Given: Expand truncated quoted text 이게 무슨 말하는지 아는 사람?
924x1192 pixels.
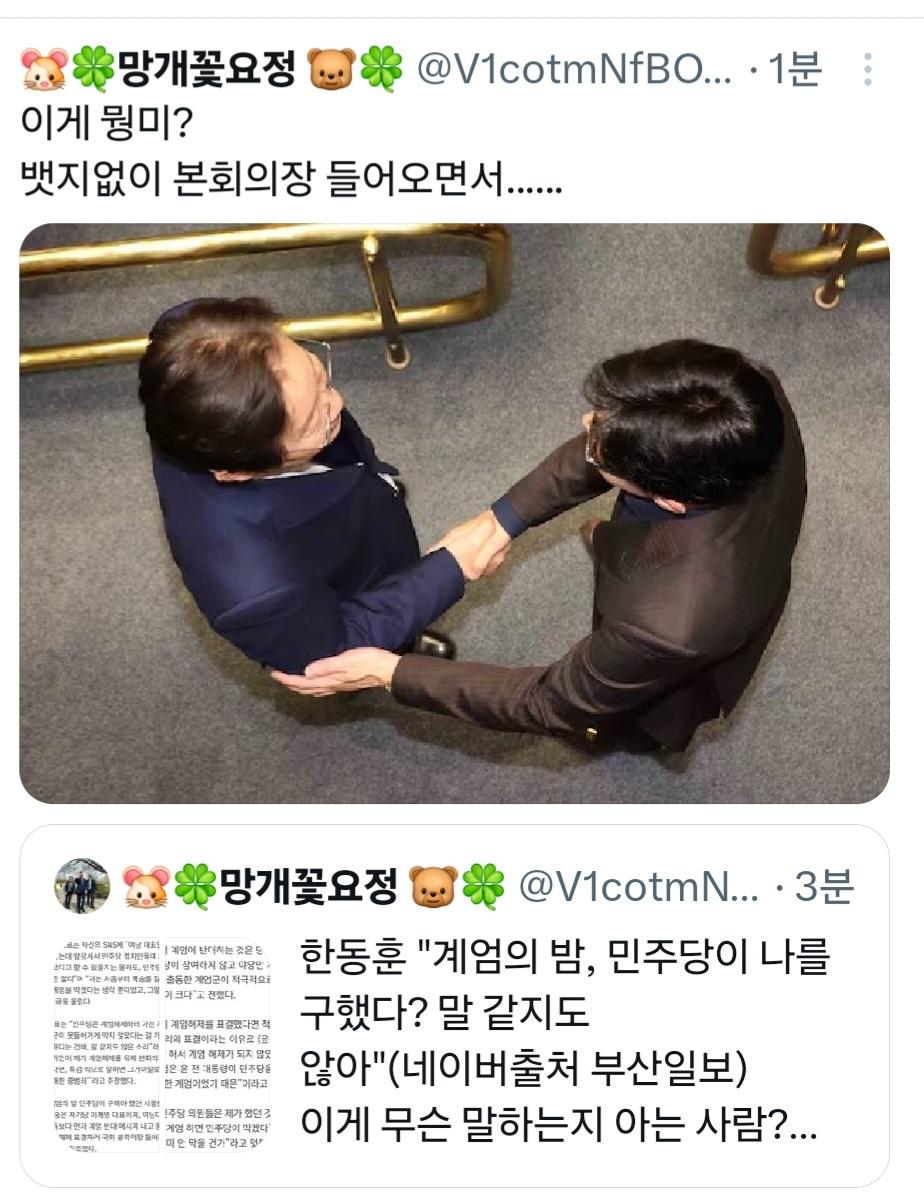Looking at the screenshot, I should (558, 1123).
